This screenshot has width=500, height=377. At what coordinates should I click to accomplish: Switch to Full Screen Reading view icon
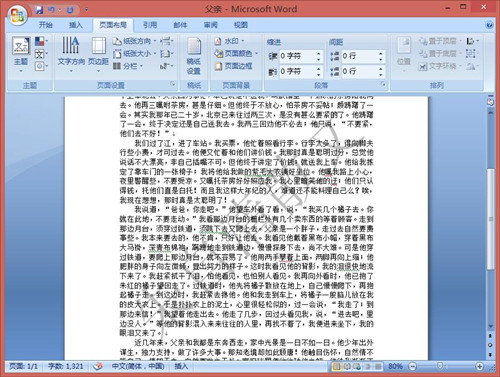(x=347, y=367)
